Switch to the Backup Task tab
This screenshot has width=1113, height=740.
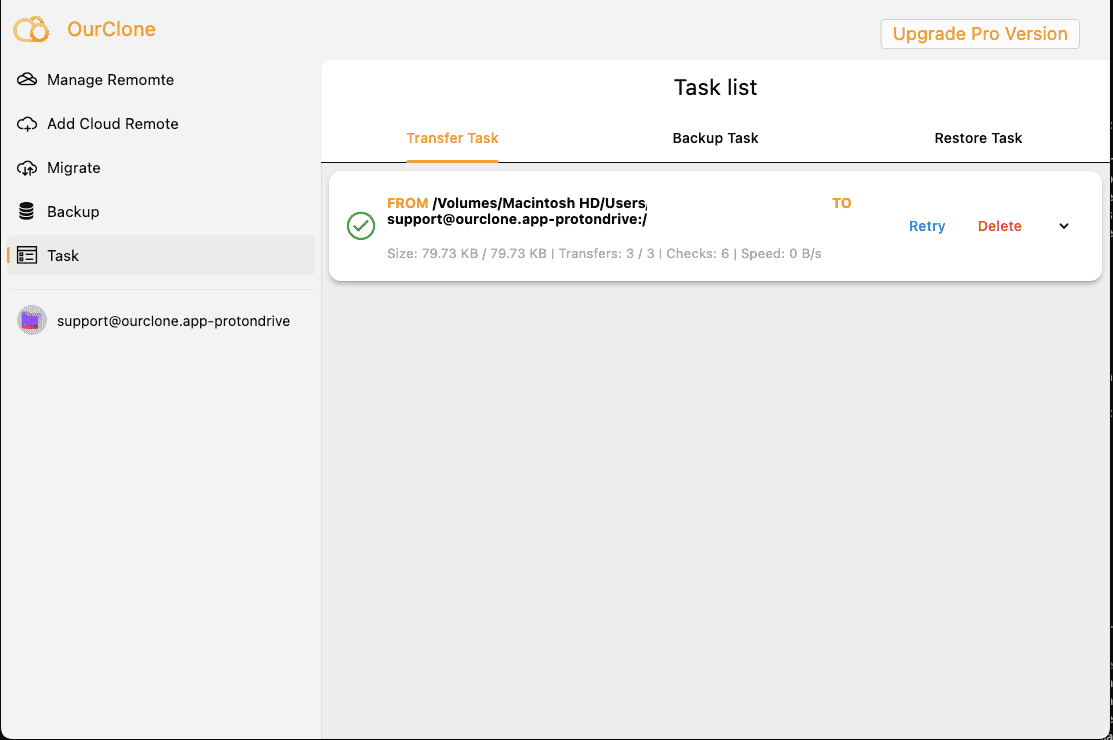coord(715,138)
